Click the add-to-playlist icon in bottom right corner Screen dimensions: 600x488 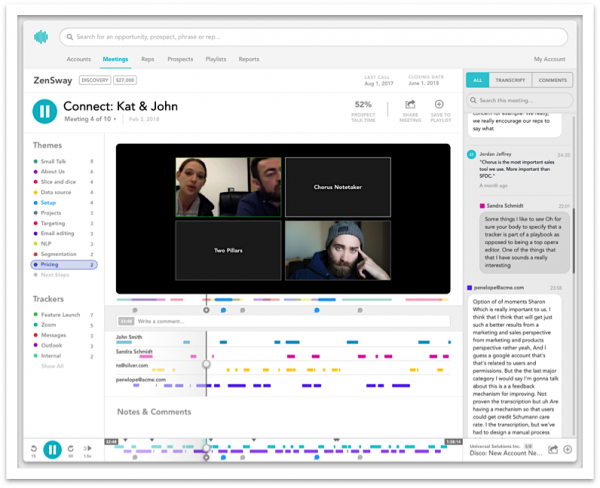coord(567,450)
